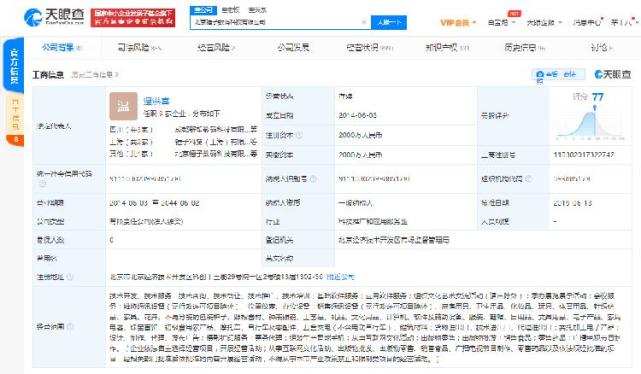The height and width of the screenshot is (374, 641).
Task: Click the 工商注册号 number value
Action: point(583,155)
